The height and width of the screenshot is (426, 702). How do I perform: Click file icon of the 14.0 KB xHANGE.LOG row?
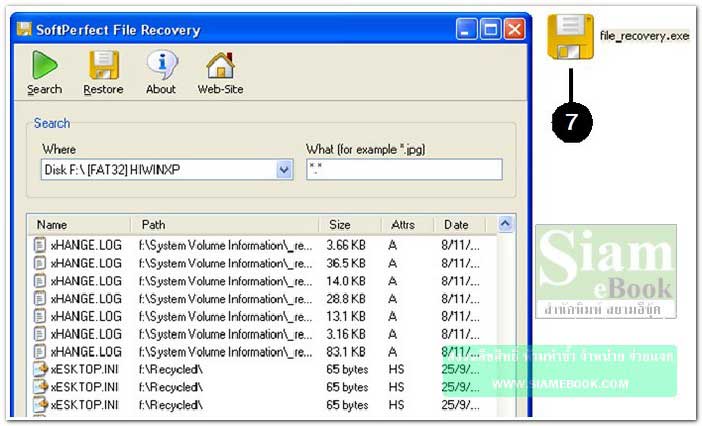[40, 281]
